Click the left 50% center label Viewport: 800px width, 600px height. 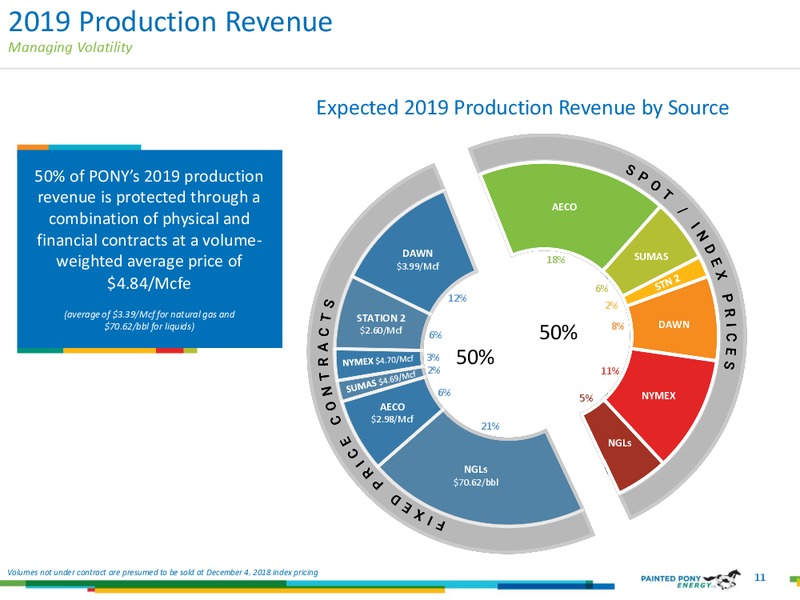(474, 357)
